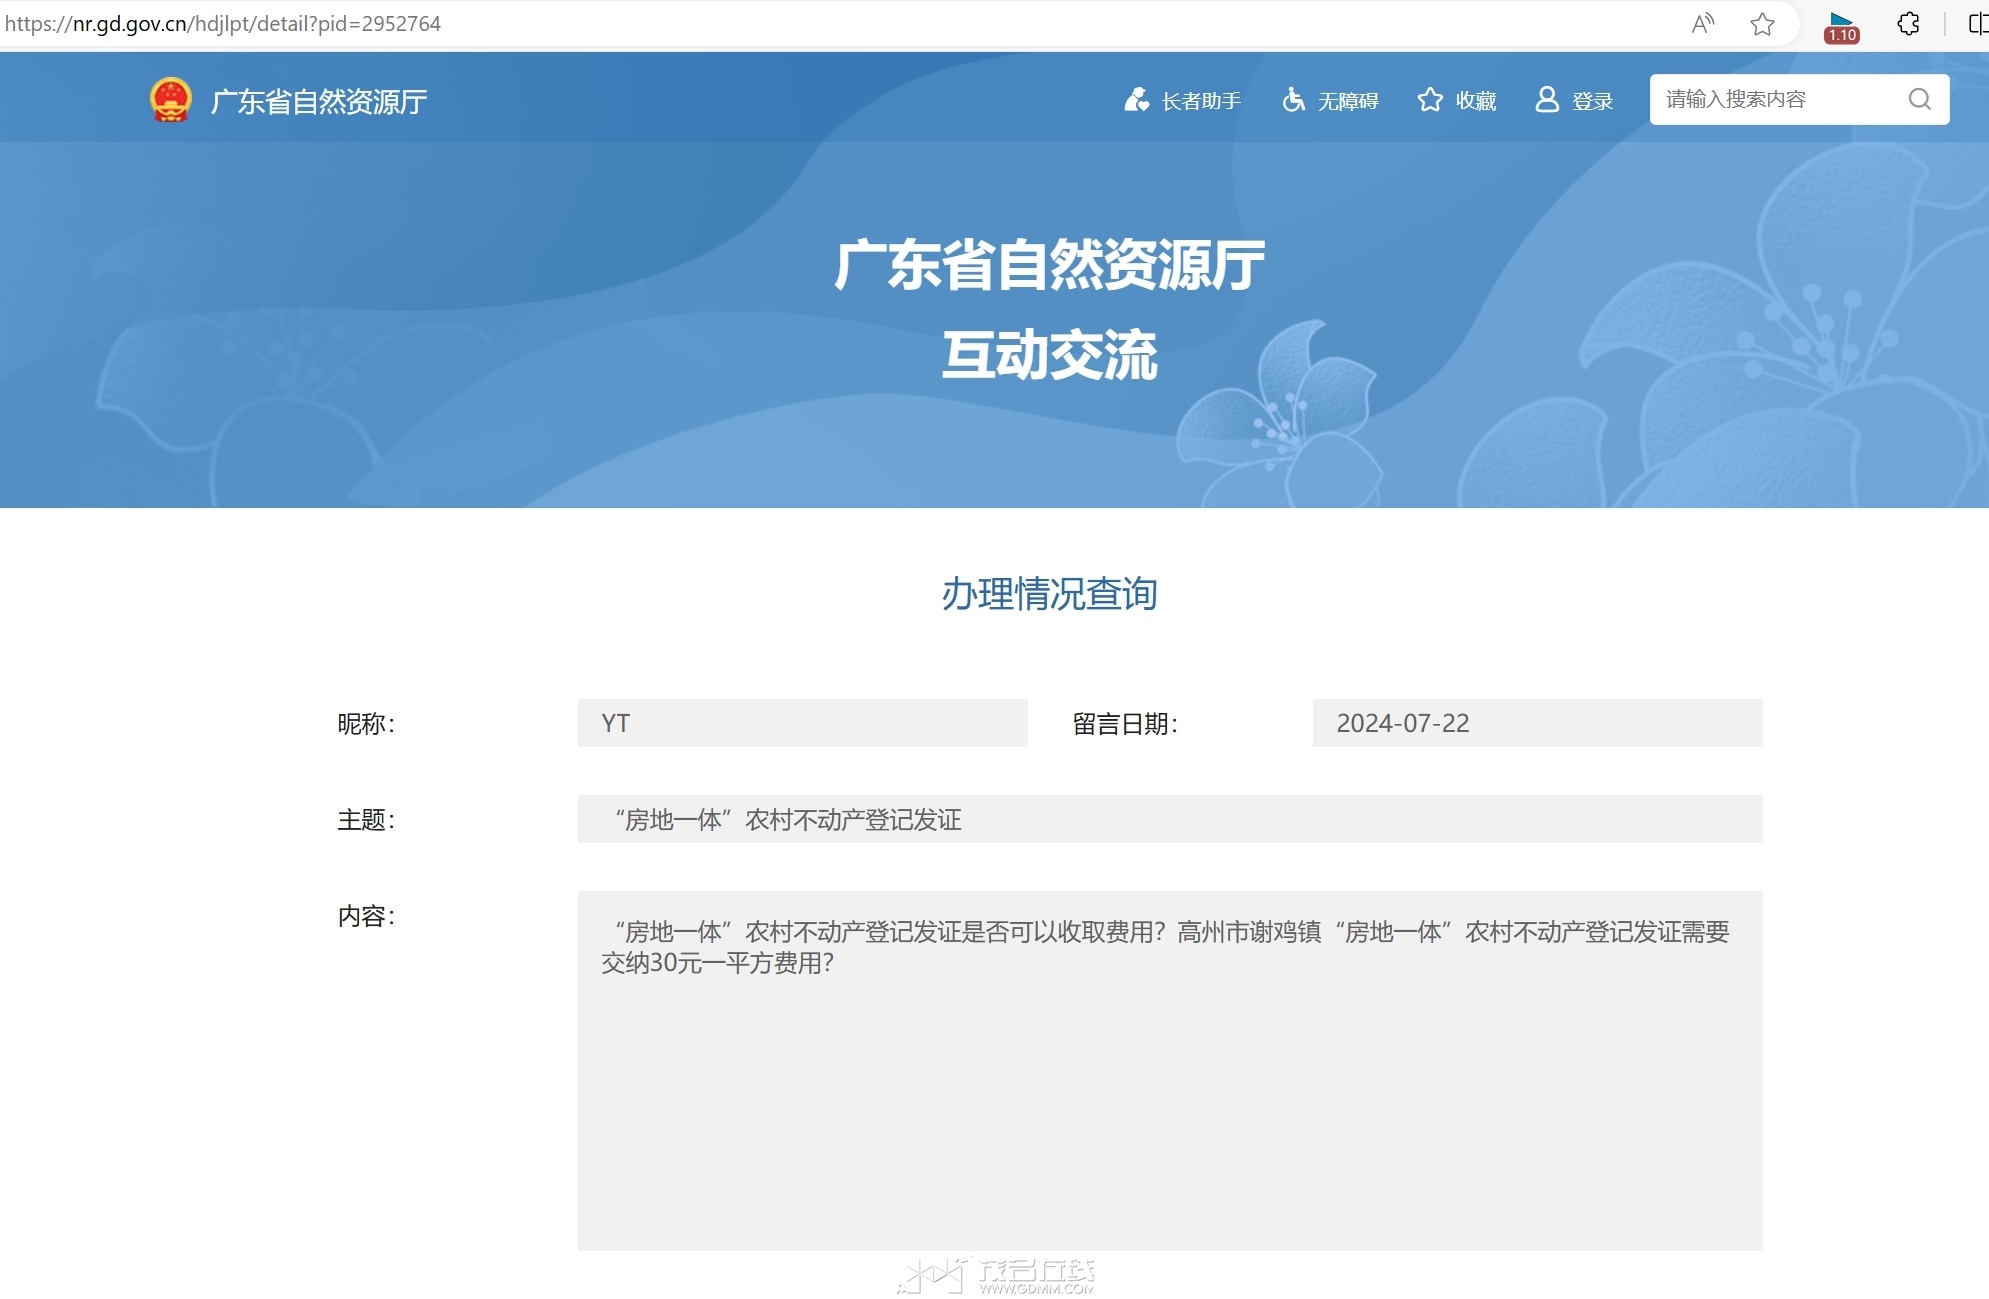Click the national emblem logo icon
Viewport: 1989px width, 1299px height.
click(x=170, y=100)
